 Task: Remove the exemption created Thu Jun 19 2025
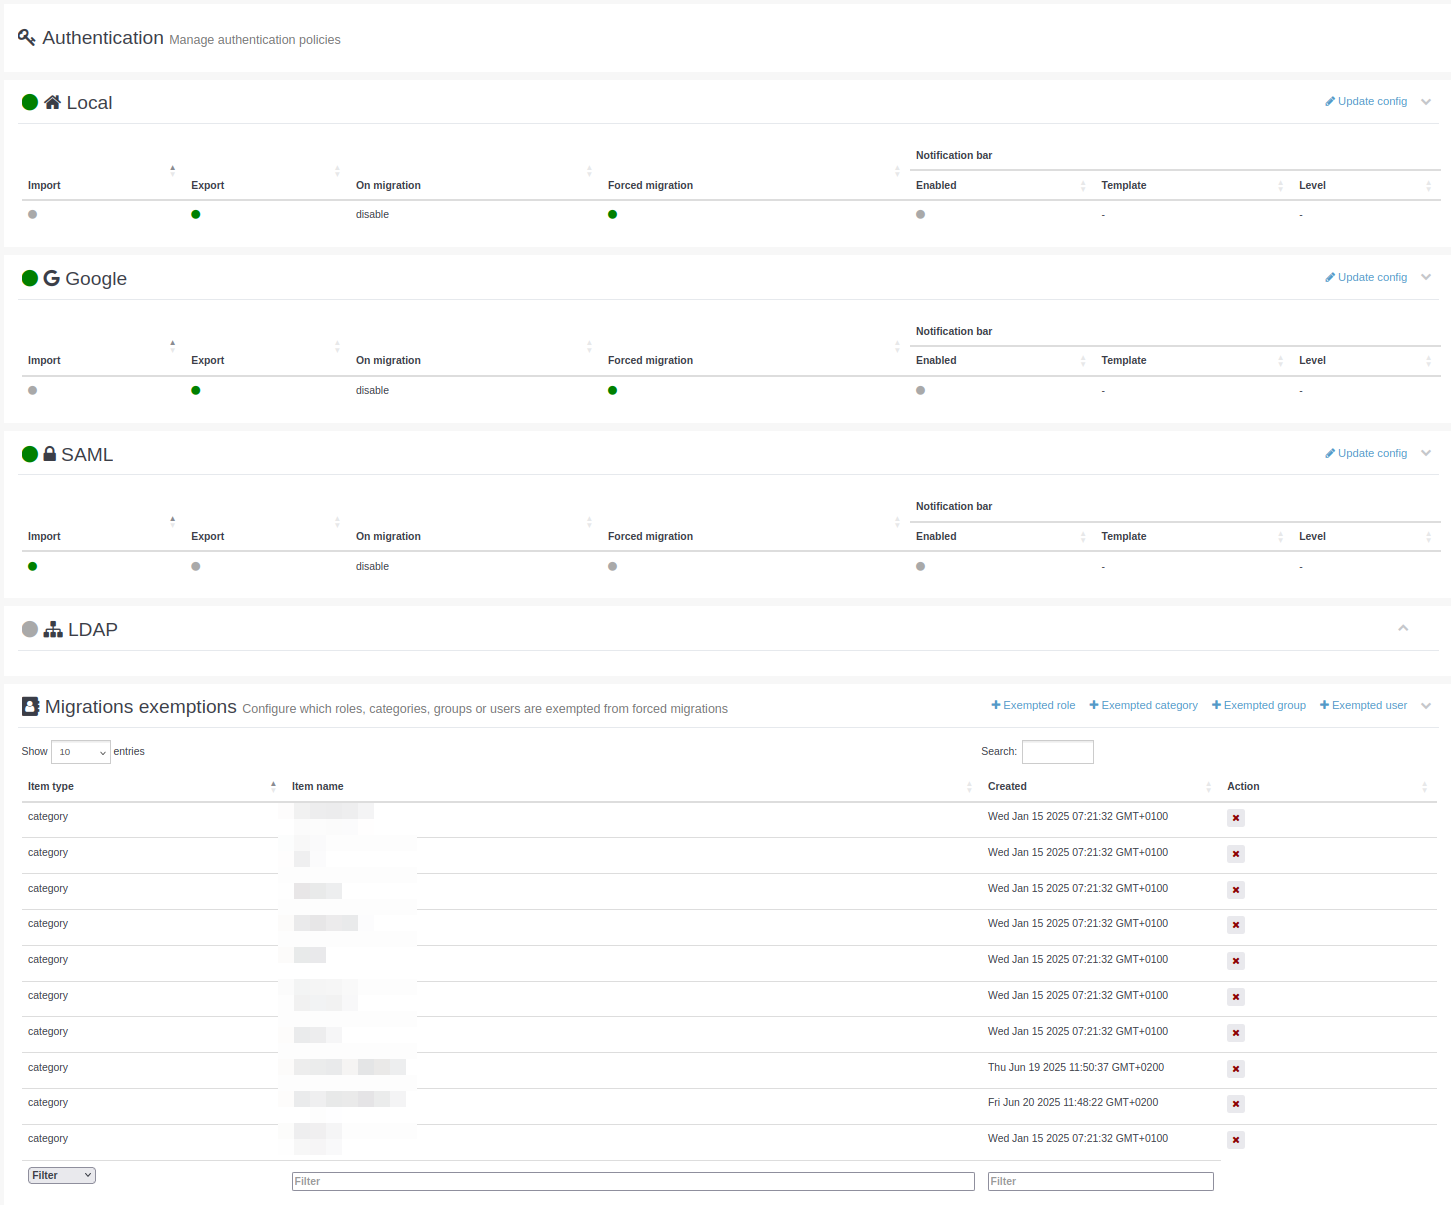(x=1236, y=1069)
